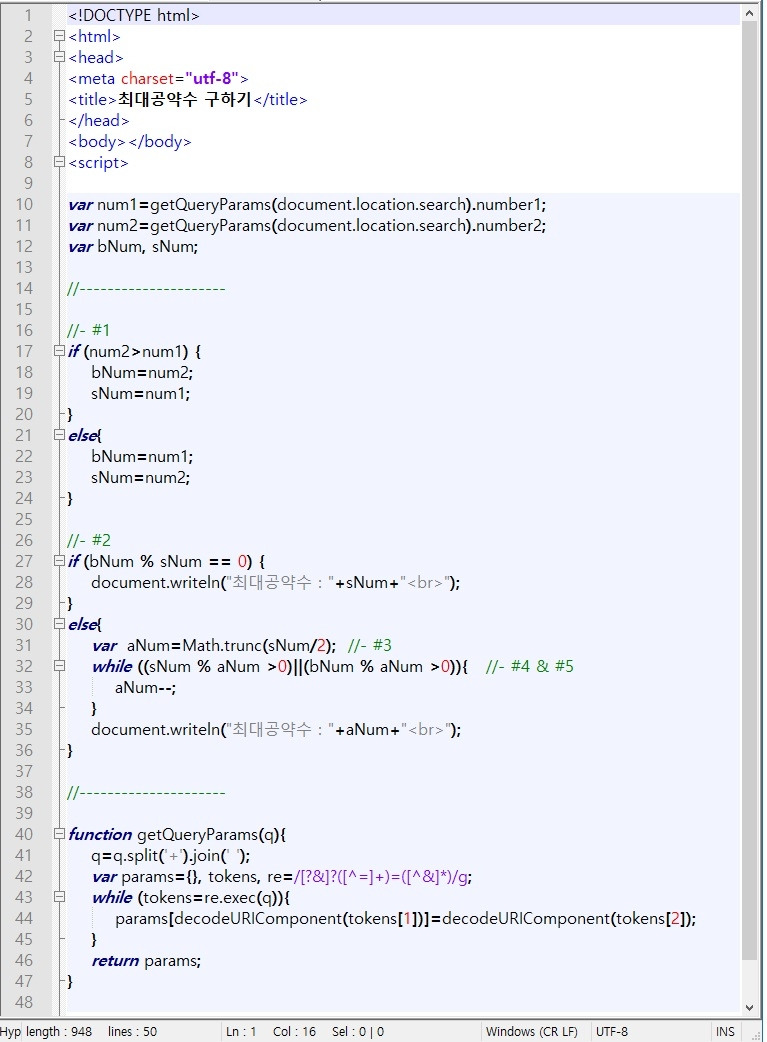Click the </head> closing tag
Screen dimensions: 767x1042
point(99,120)
